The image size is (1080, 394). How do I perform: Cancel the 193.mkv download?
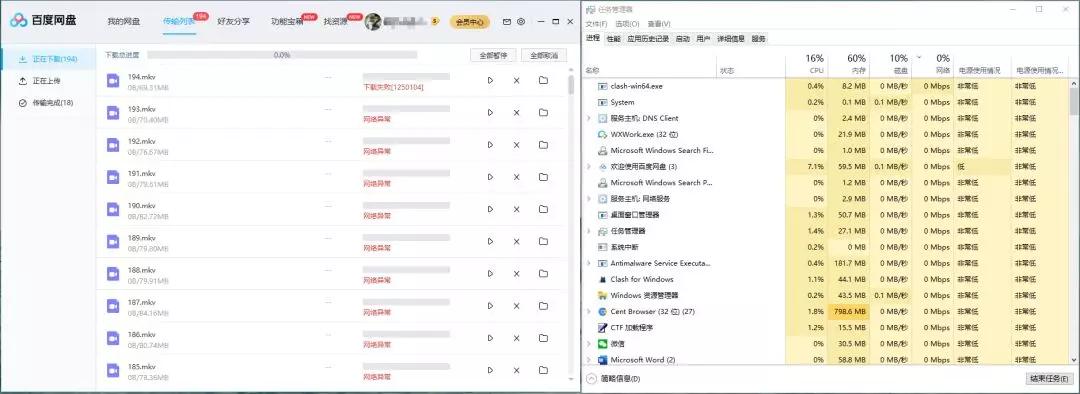click(x=517, y=112)
